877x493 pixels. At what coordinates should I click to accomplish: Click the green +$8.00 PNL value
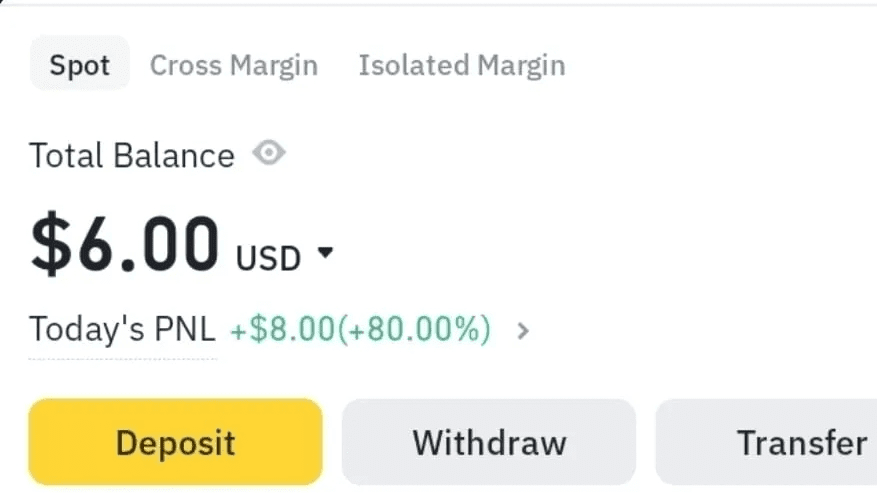[x=282, y=328]
